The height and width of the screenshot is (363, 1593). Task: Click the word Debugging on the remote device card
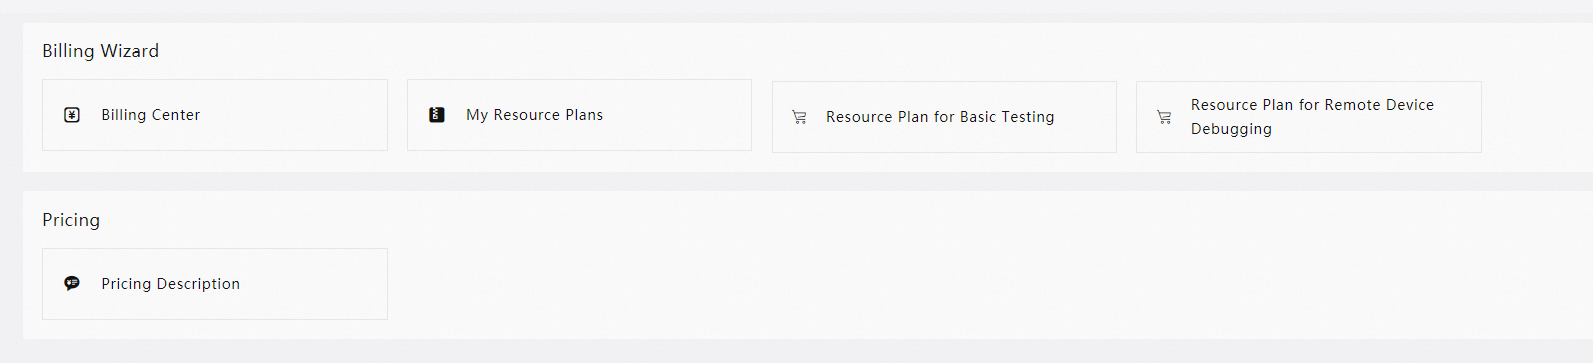click(1231, 129)
